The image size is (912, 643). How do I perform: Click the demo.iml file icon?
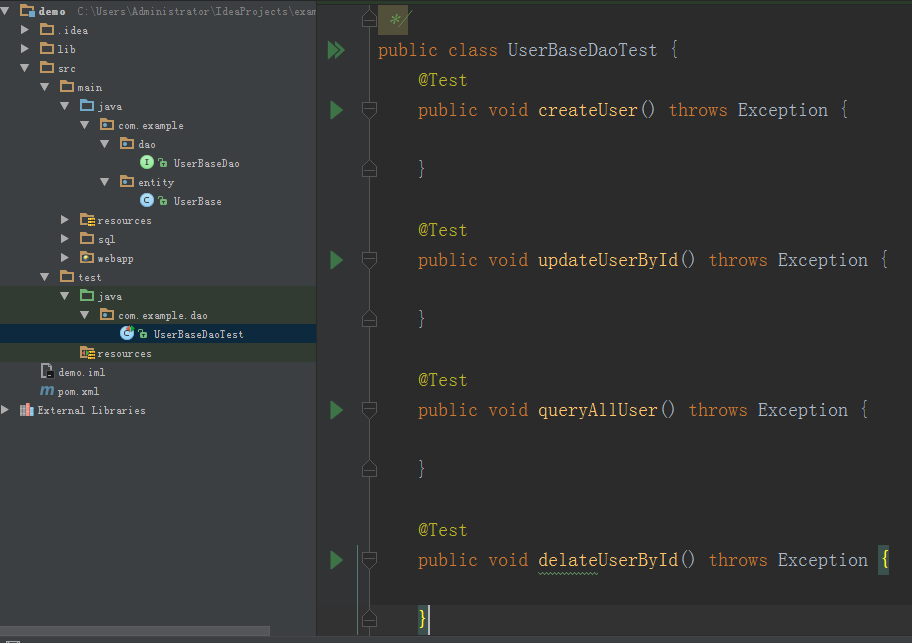47,371
